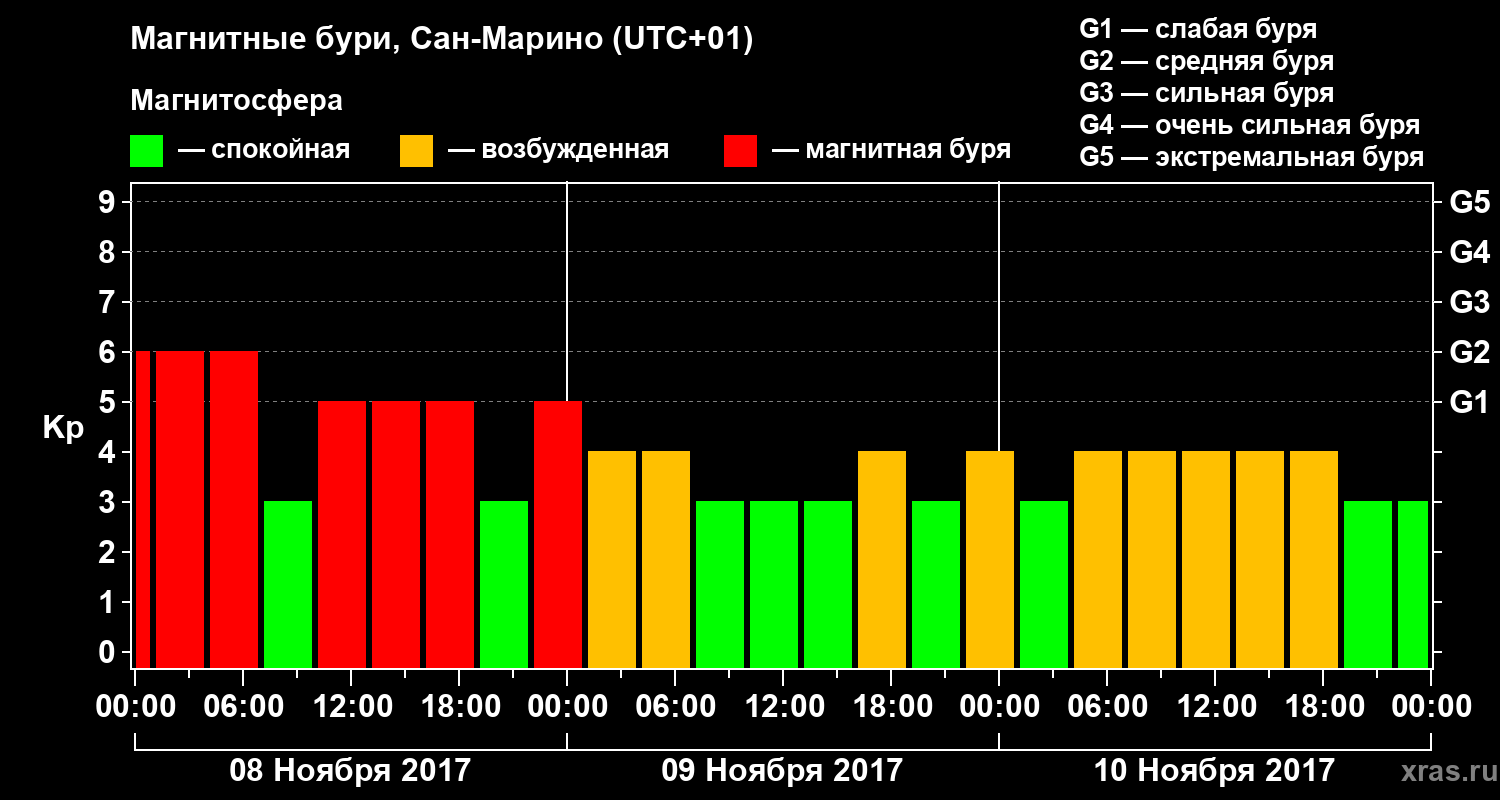
Task: Click the 'G1' right-axis label
Action: [1469, 402]
